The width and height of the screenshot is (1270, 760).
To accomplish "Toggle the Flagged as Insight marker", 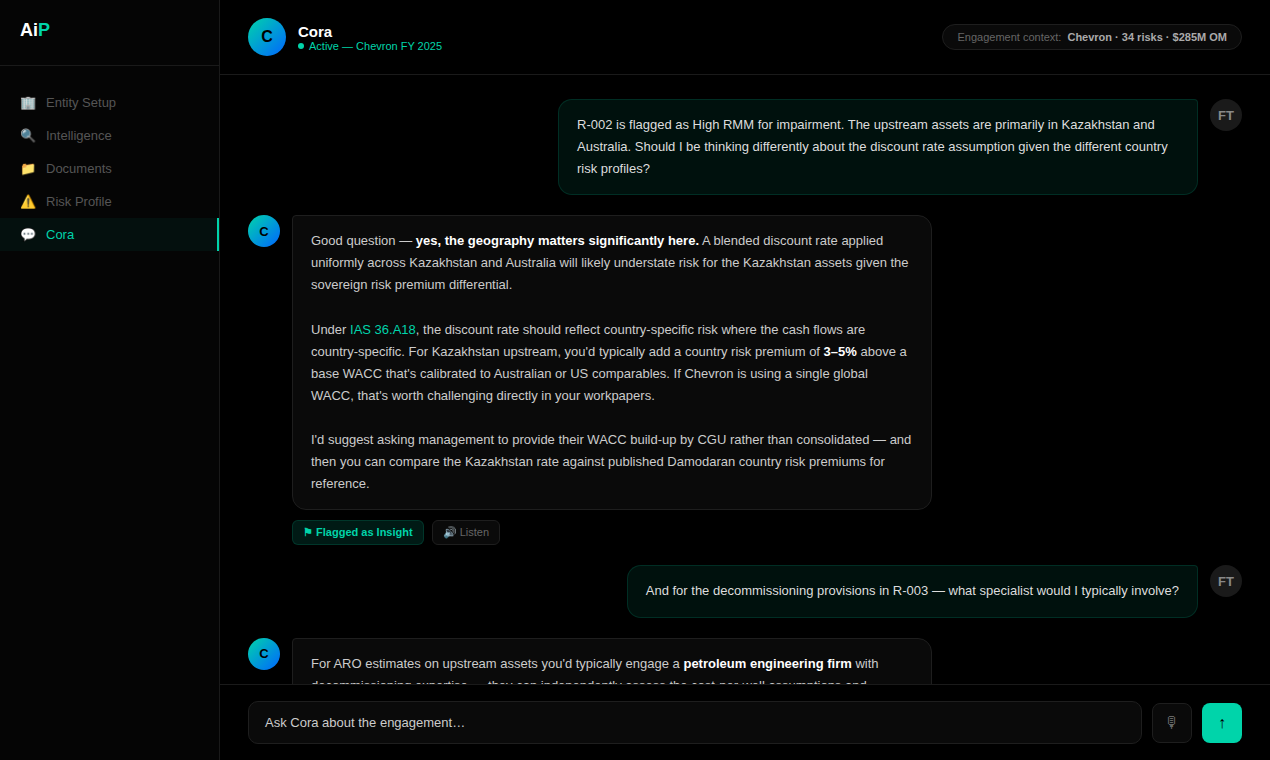I will point(357,532).
